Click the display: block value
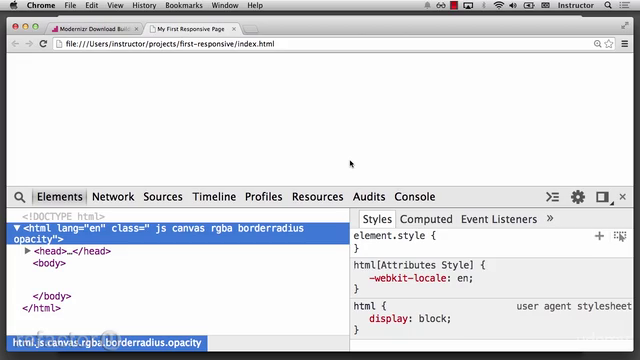 point(434,319)
